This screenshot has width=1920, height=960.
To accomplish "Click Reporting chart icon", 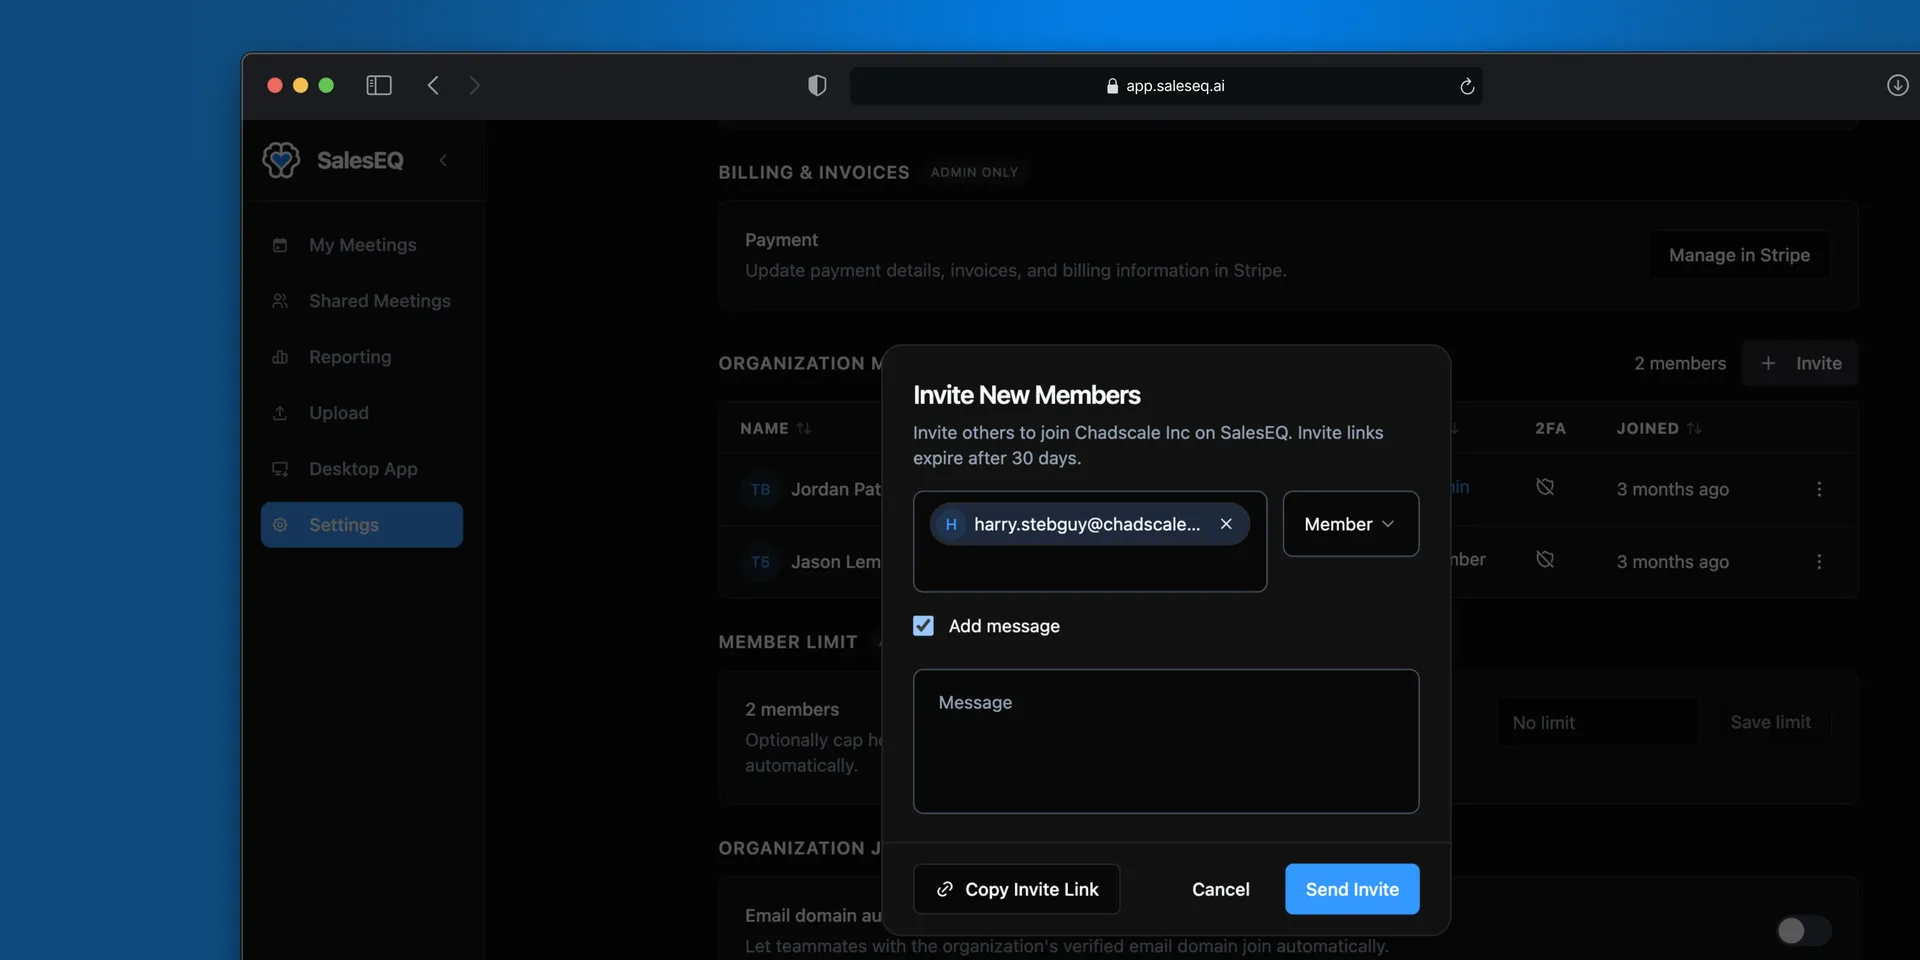I will coord(280,357).
